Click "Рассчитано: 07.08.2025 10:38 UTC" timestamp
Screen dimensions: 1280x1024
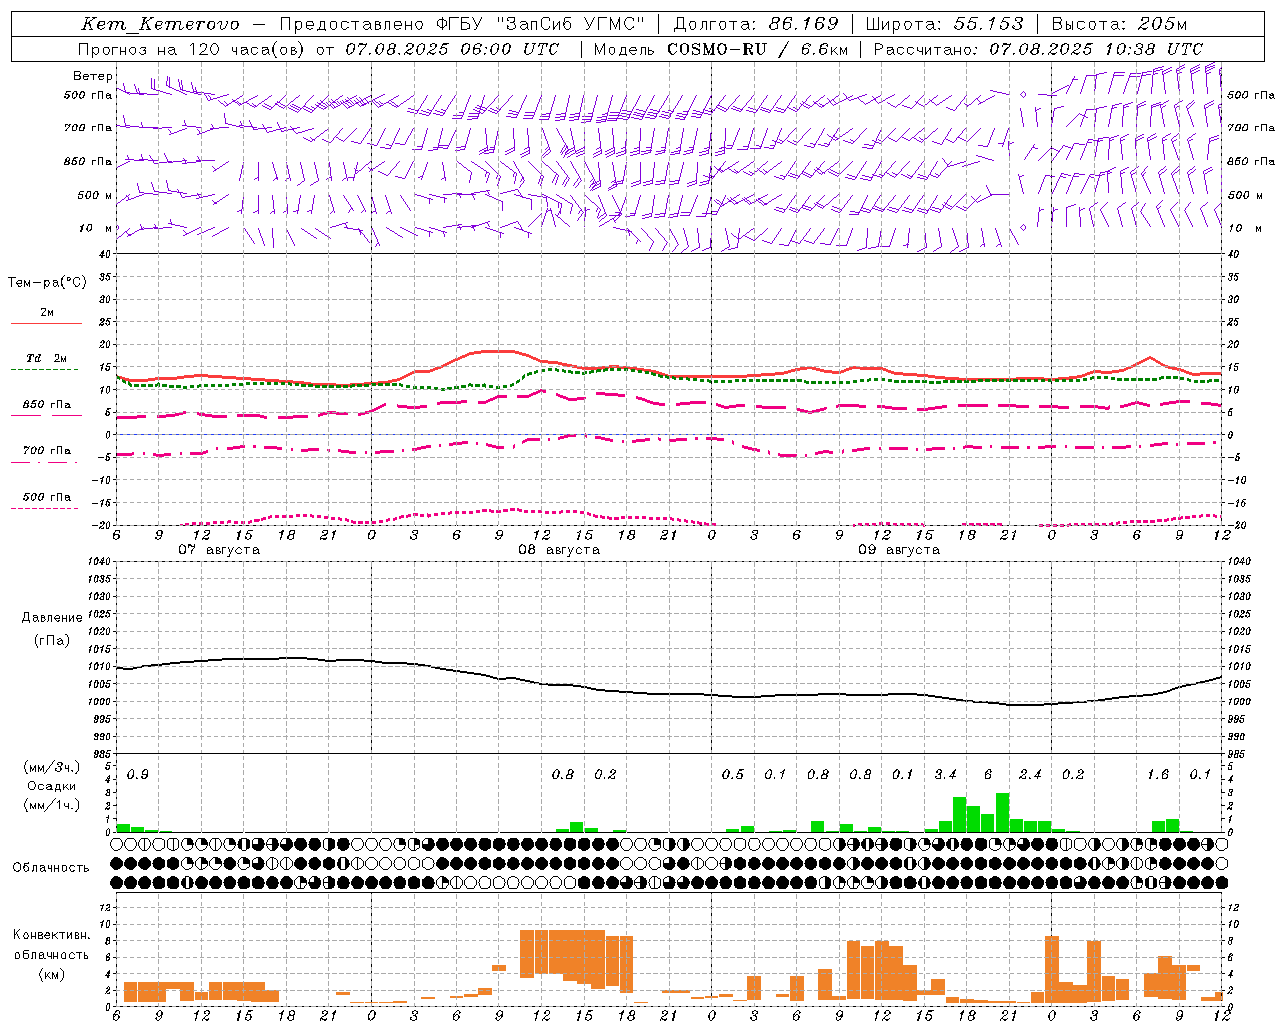pyautogui.click(x=1038, y=49)
